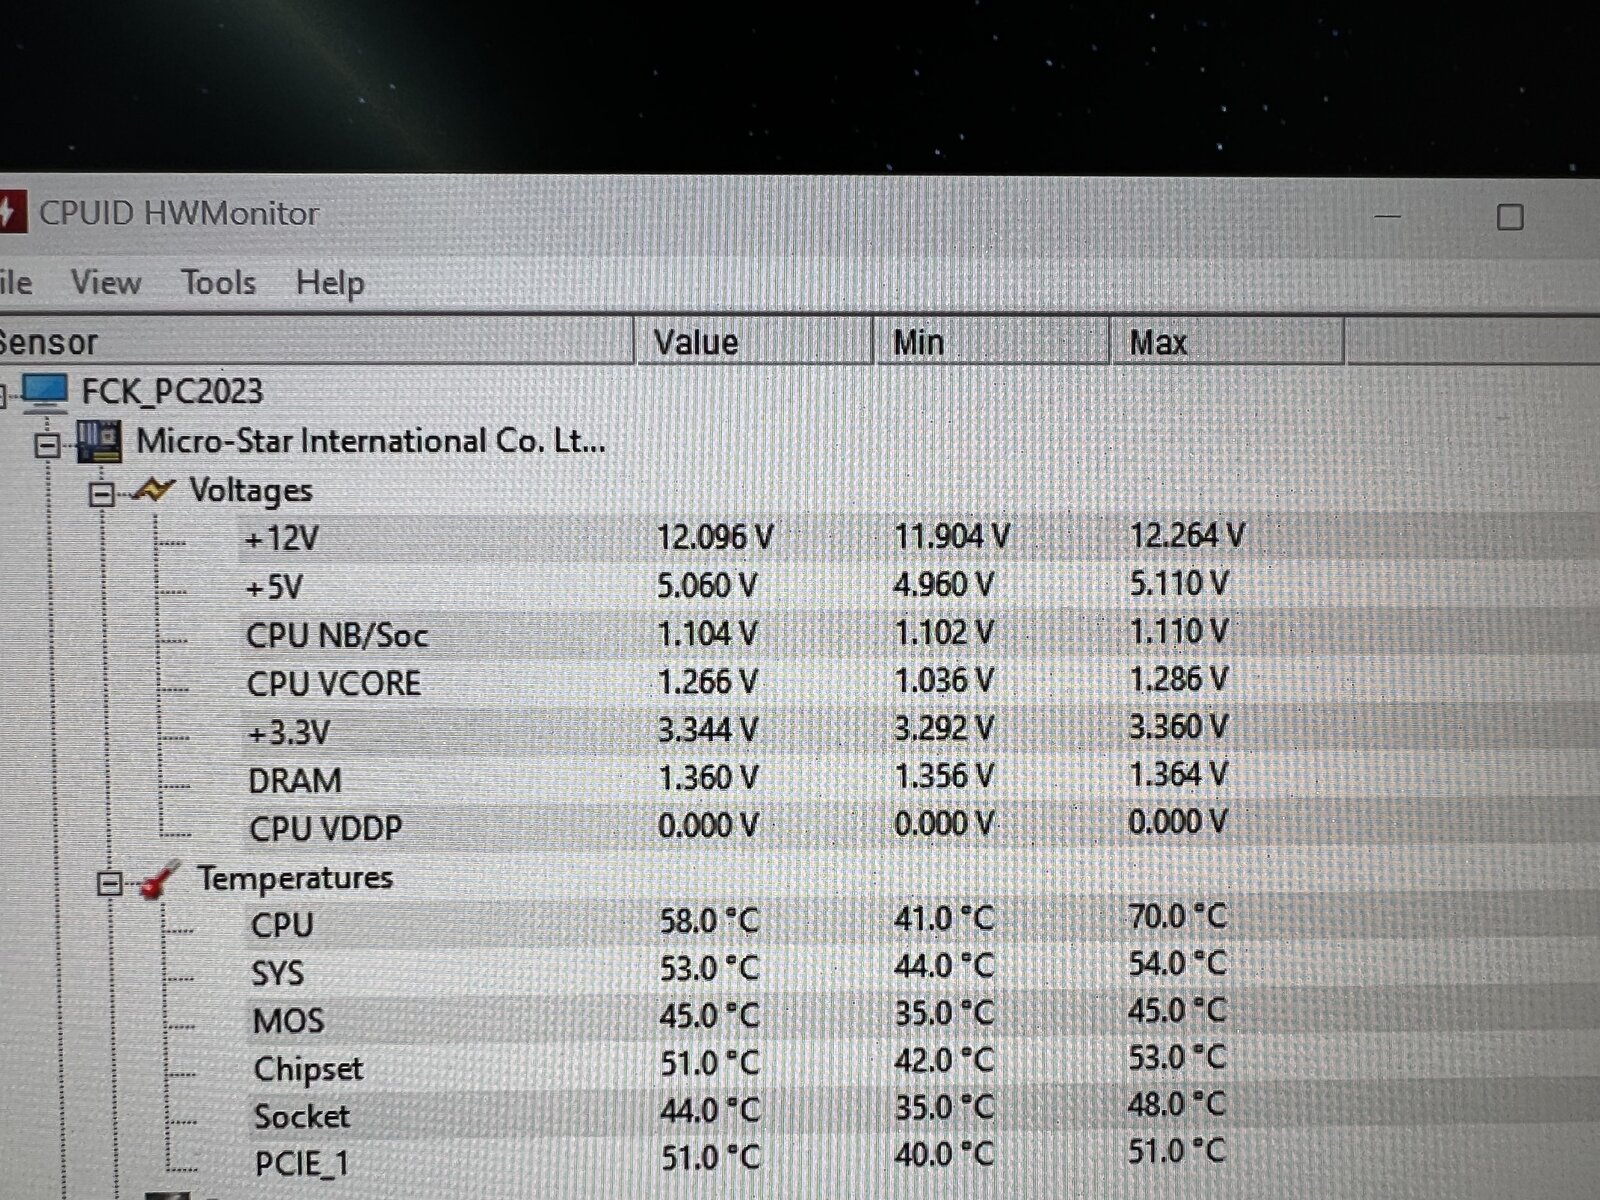Maximize the HWMonitor window
1600x1200 pixels.
(x=1510, y=217)
